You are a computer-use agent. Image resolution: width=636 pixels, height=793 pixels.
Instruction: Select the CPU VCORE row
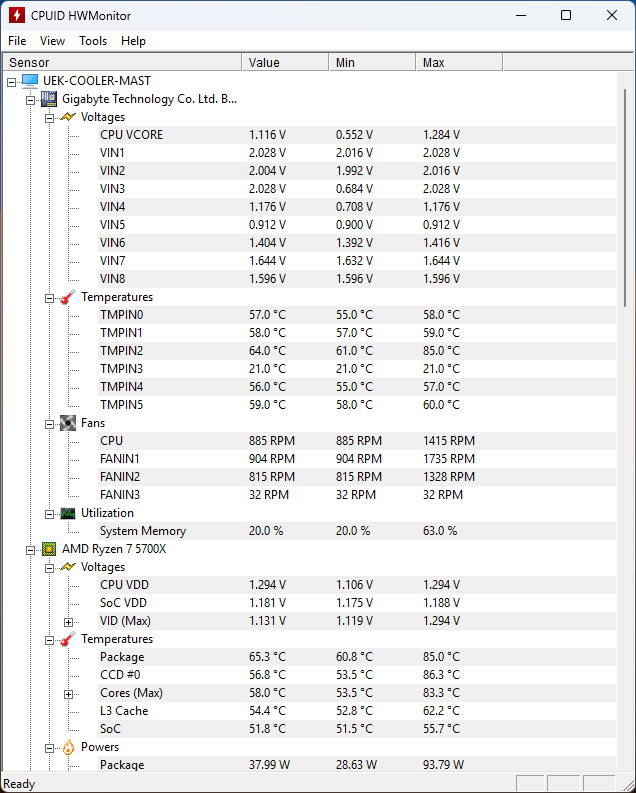357,135
